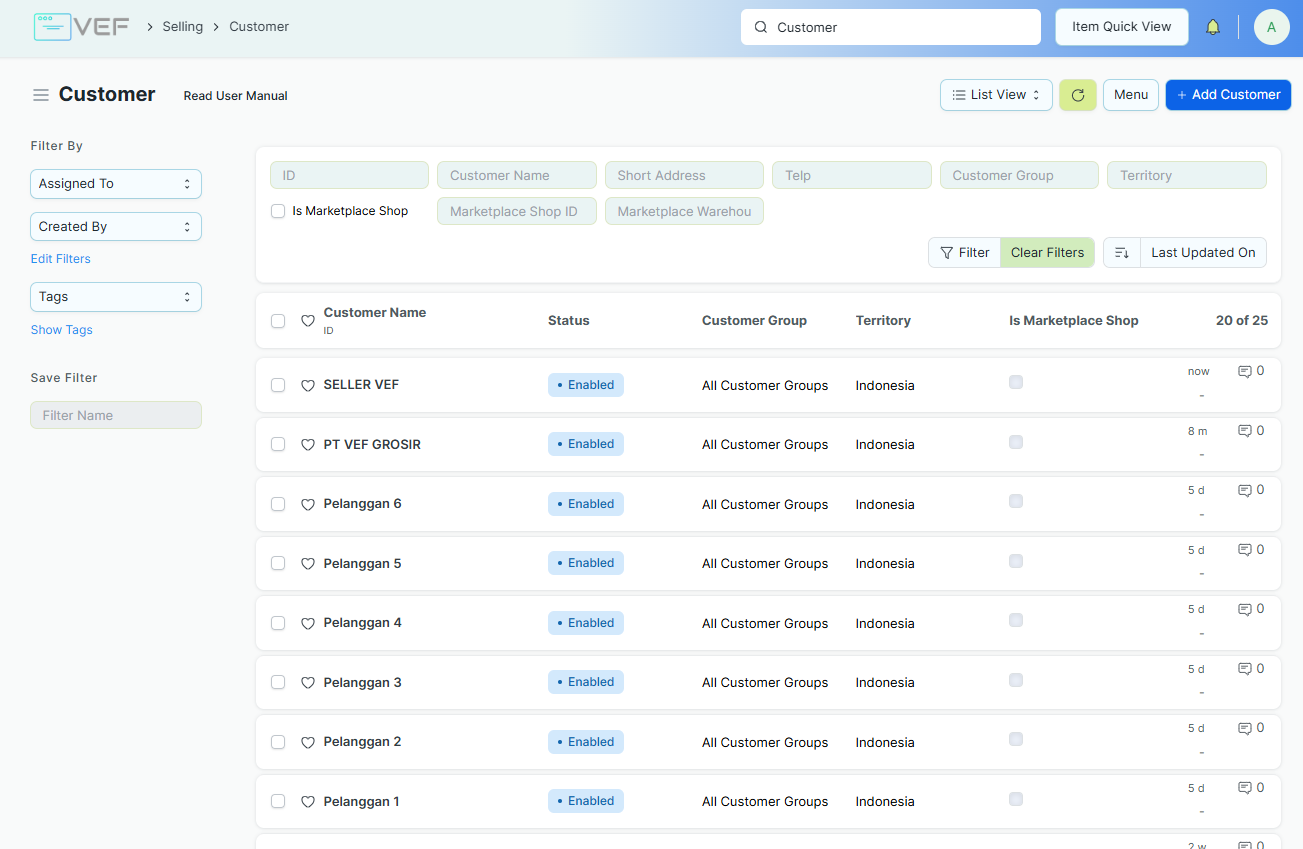
Task: Open the Read User Manual link
Action: tap(236, 96)
